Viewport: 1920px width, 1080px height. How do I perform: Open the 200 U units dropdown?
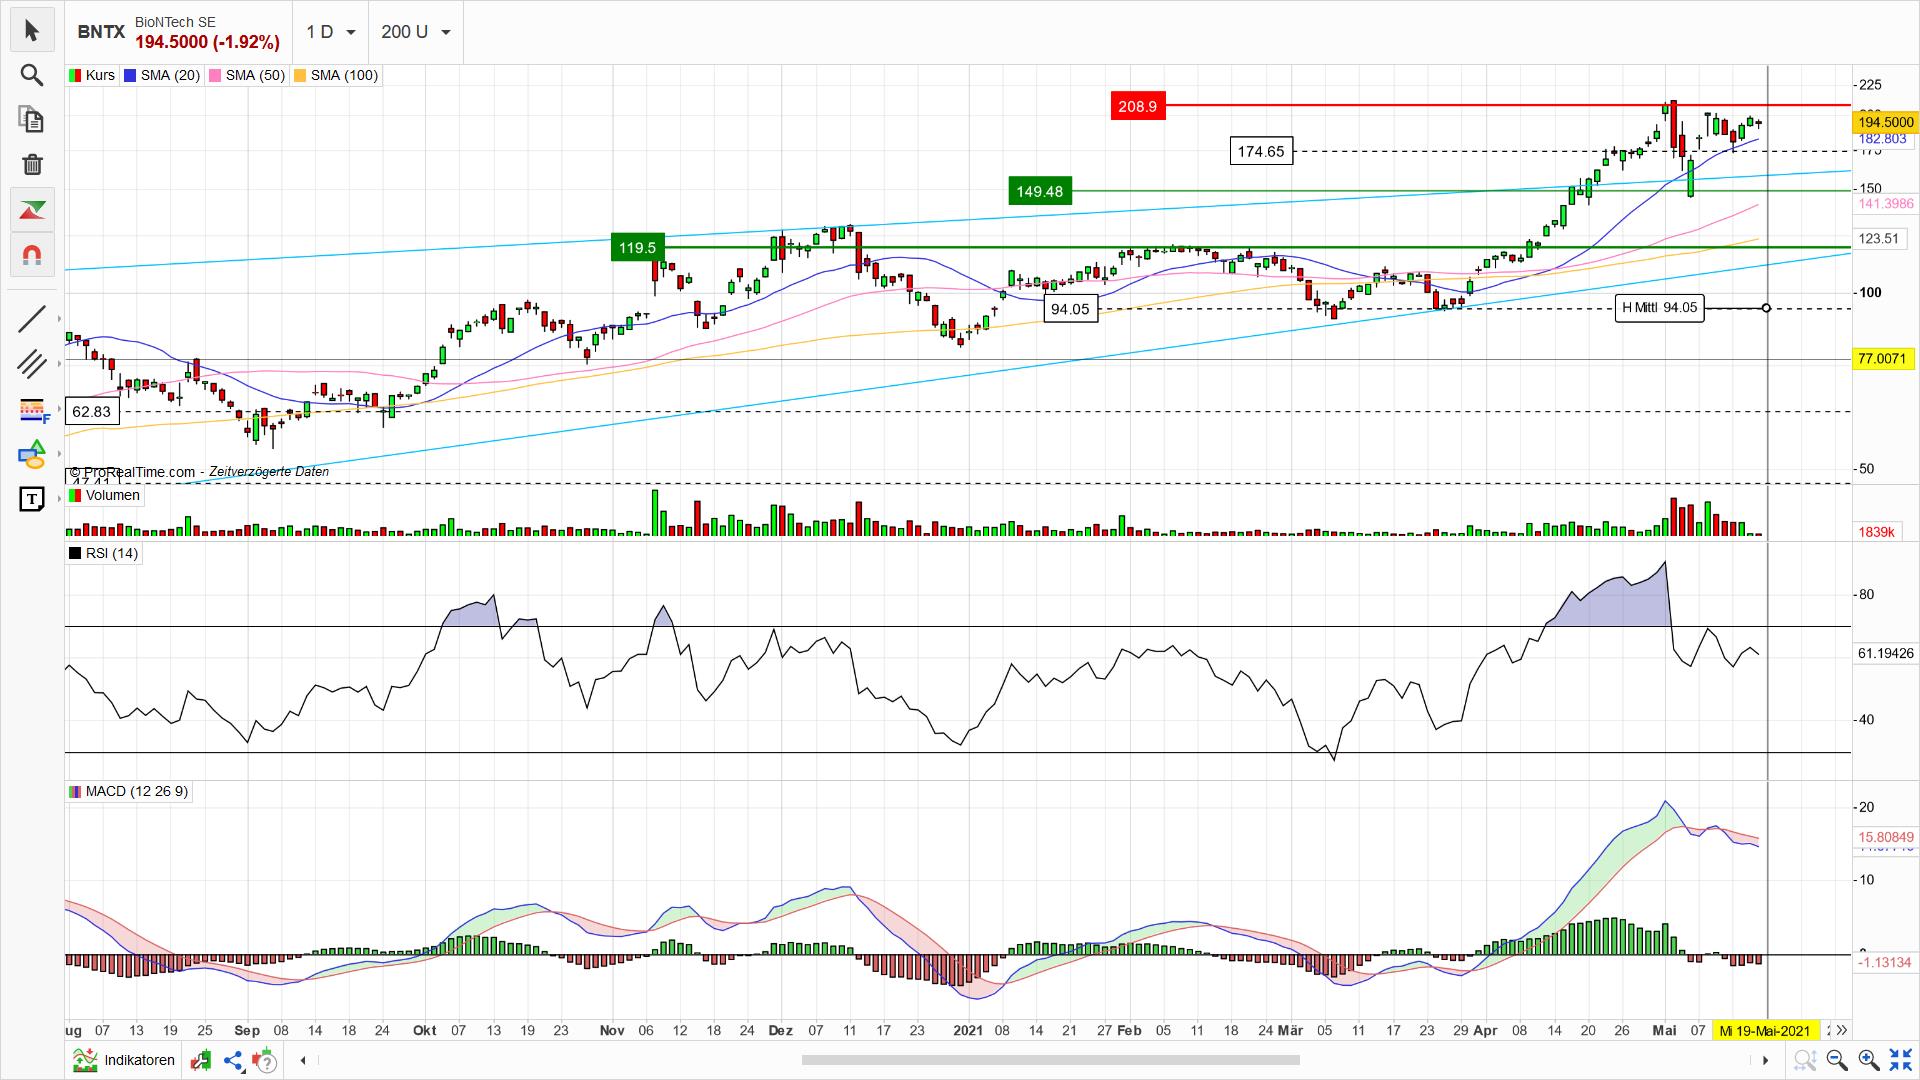click(415, 32)
